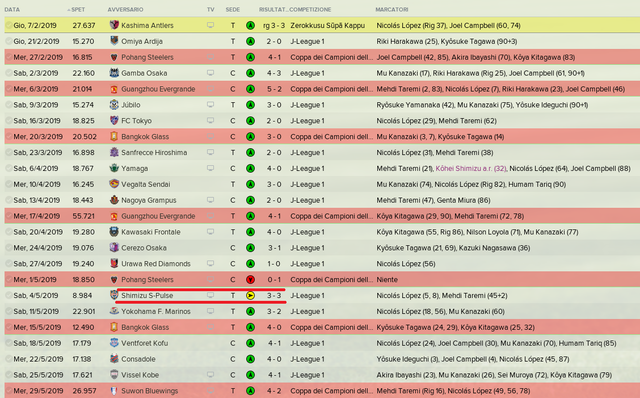
Task: Click the Urawa Red Diamonds club crest
Action: 114,264
